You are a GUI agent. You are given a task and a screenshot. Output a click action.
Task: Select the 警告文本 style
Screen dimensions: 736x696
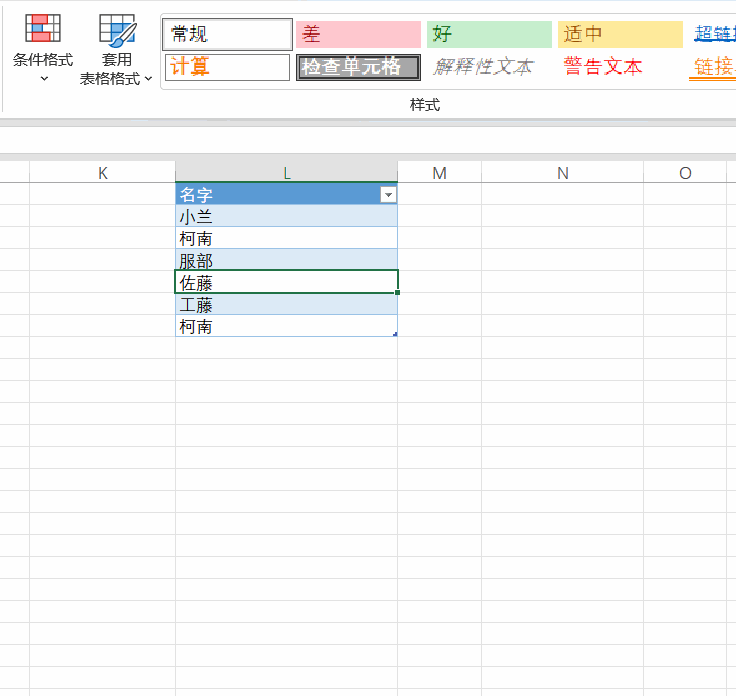click(x=603, y=68)
